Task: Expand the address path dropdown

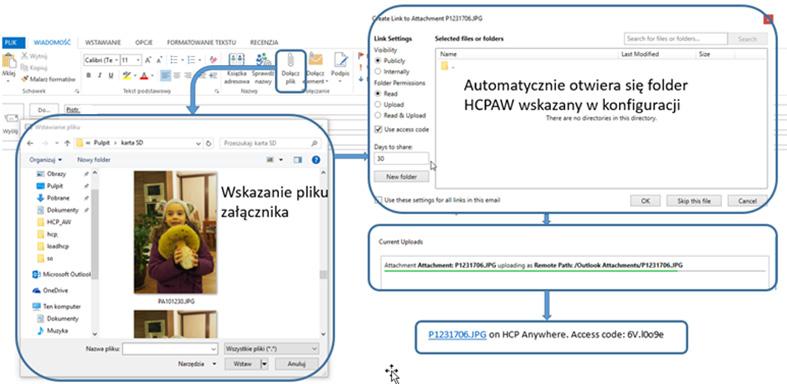Action: tap(198, 143)
